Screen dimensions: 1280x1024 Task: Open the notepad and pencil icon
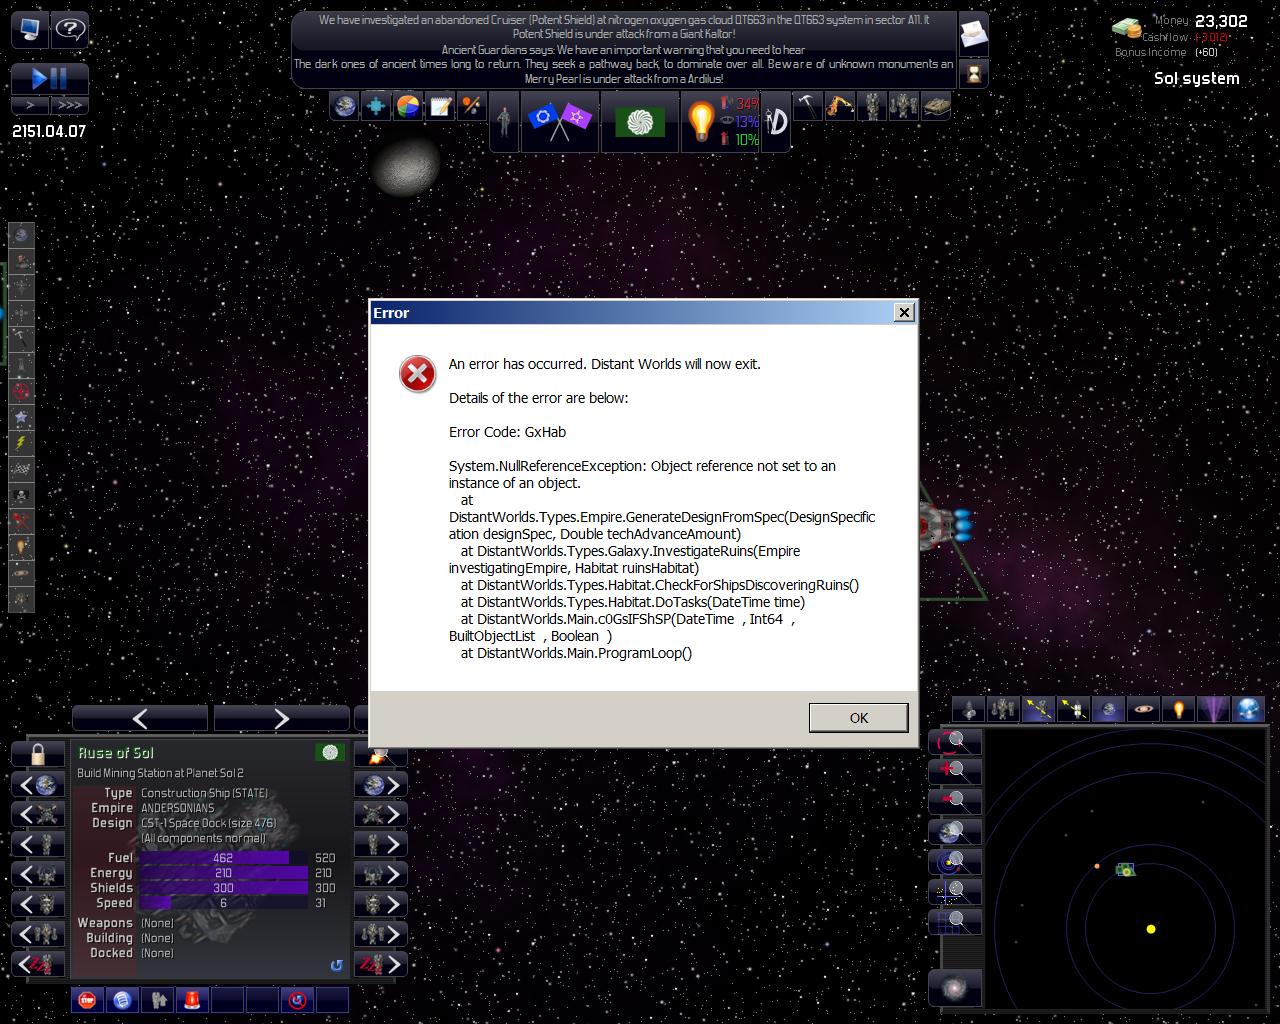(x=440, y=106)
